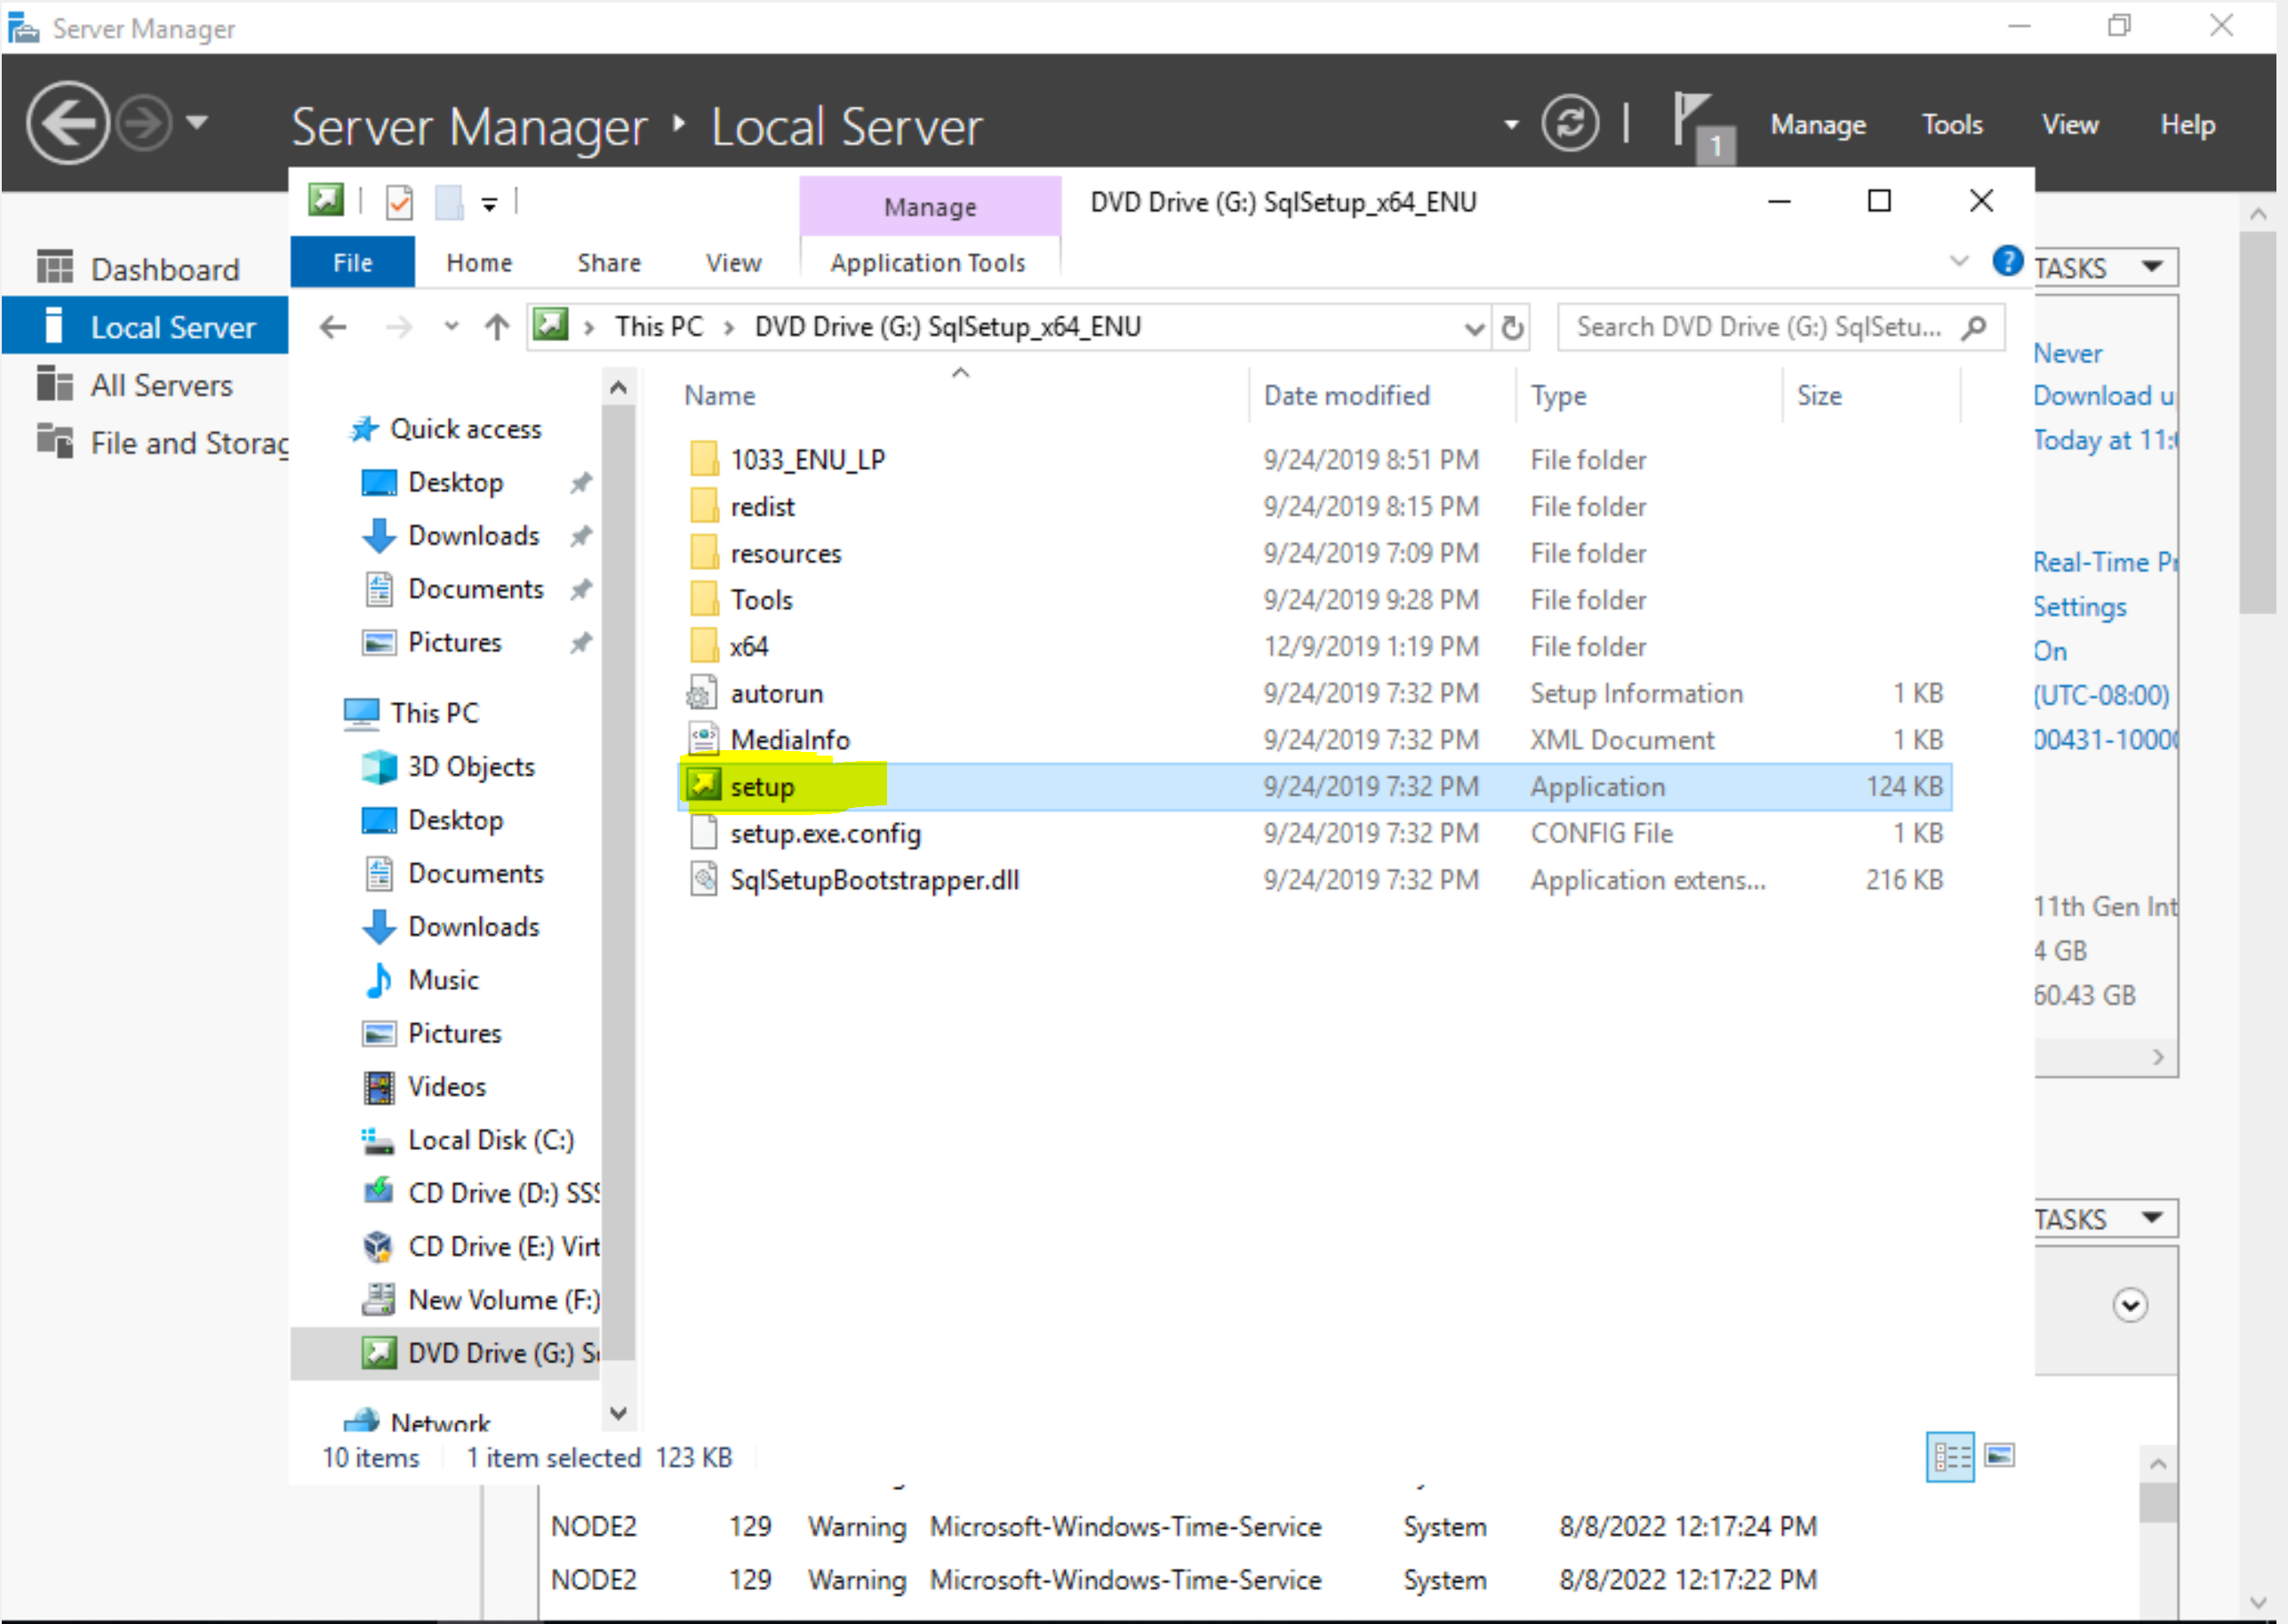Viewport: 2288px width, 1624px height.
Task: Open Customize Quick Access Toolbar dropdown
Action: tap(489, 204)
